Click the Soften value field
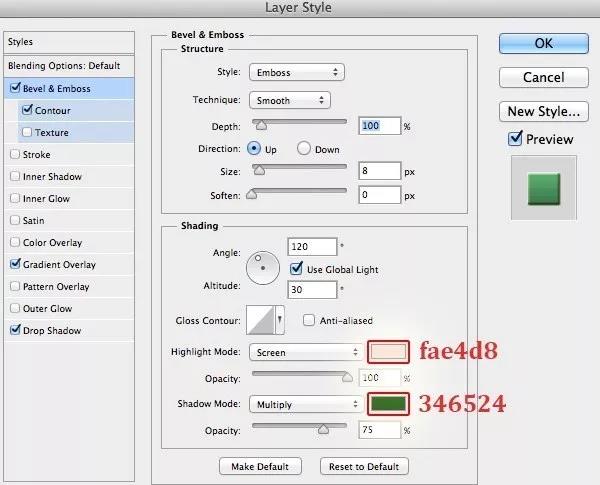600x485 pixels. coord(380,195)
